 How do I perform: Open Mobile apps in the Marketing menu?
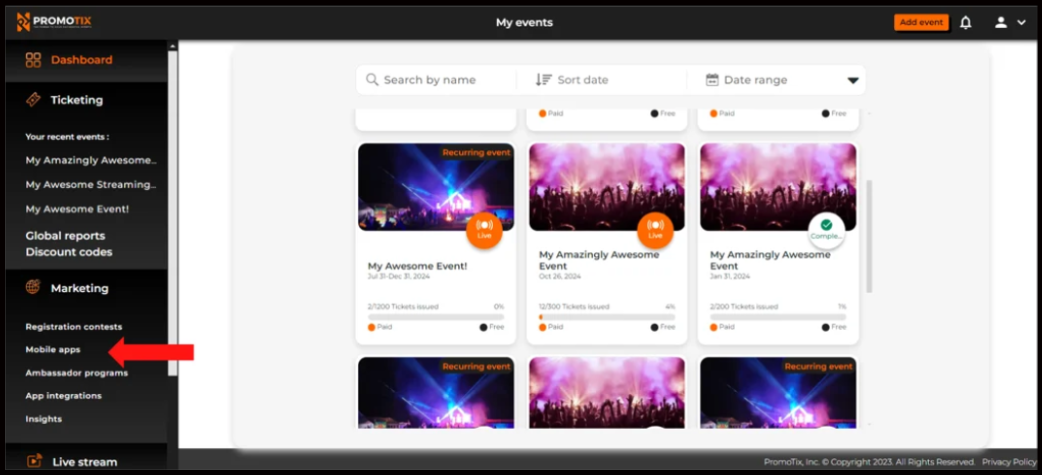pos(53,350)
